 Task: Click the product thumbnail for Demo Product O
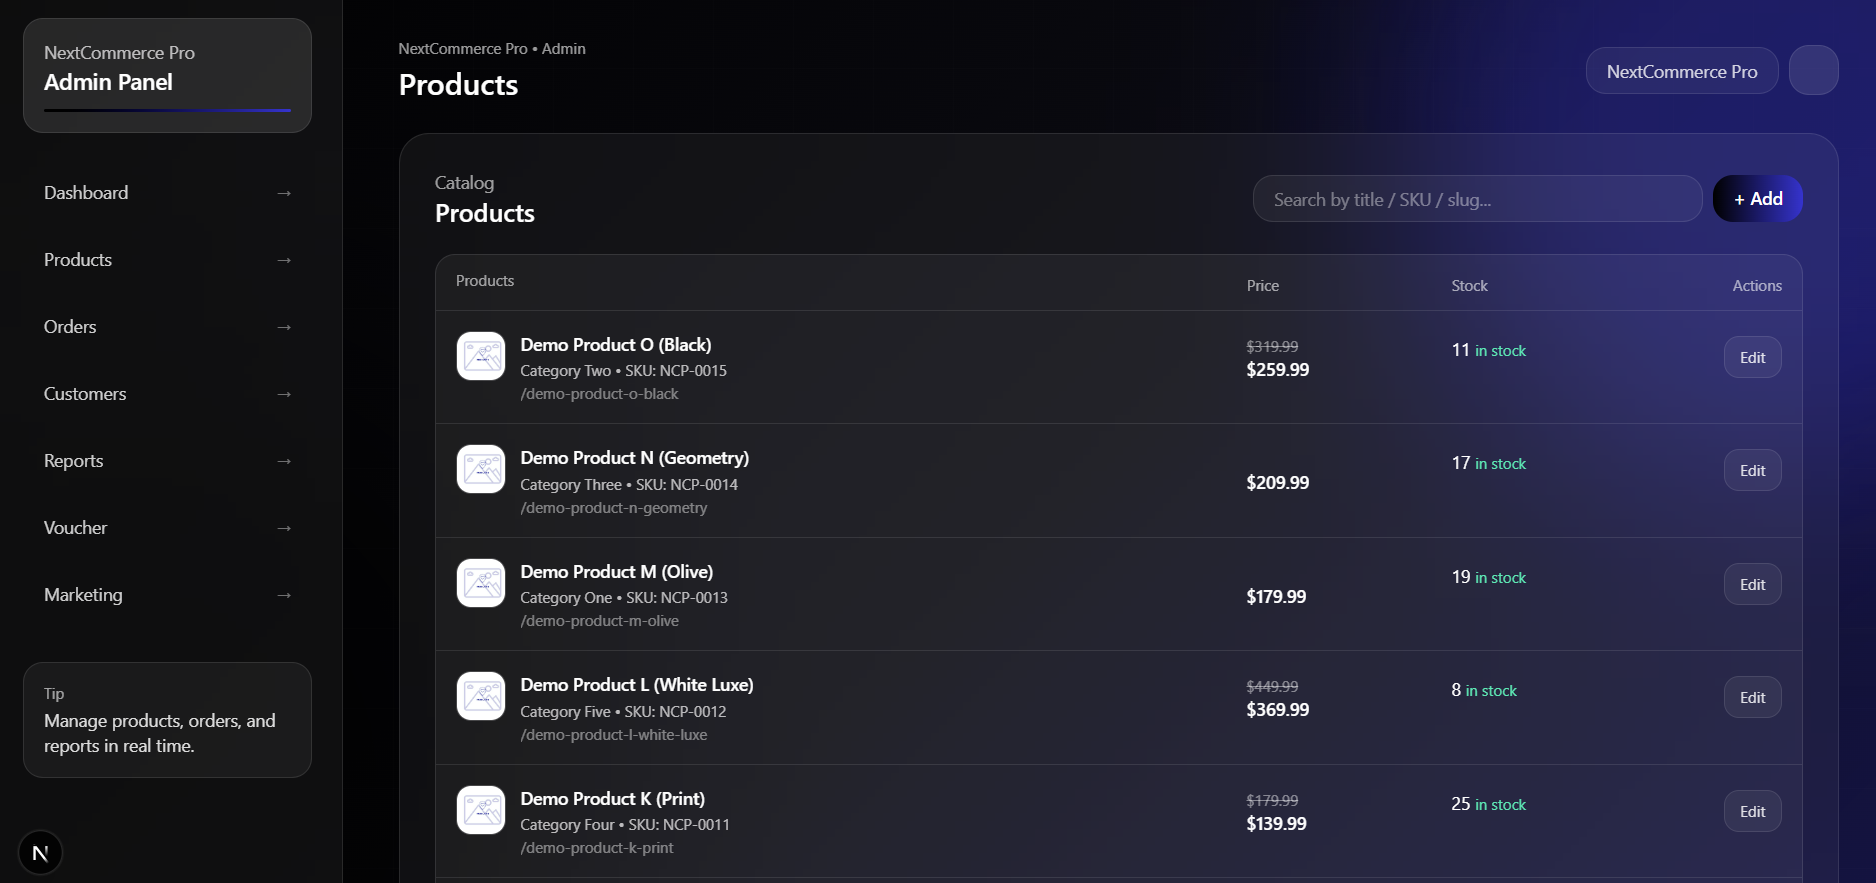click(x=480, y=355)
